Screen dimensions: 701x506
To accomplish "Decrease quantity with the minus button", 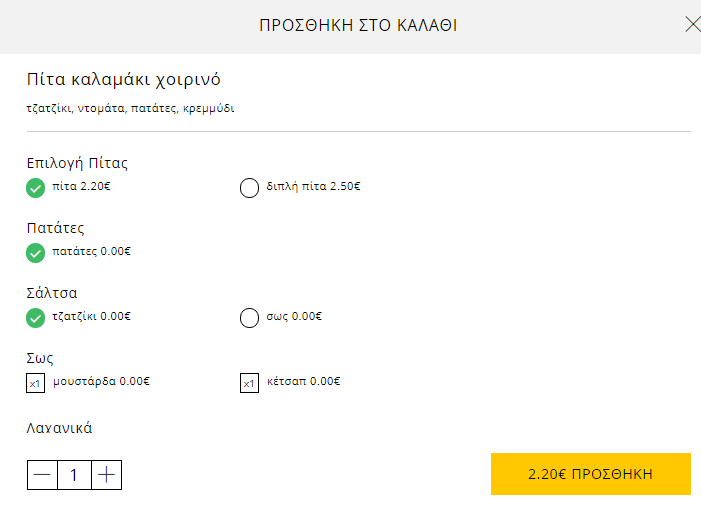I will 42,475.
